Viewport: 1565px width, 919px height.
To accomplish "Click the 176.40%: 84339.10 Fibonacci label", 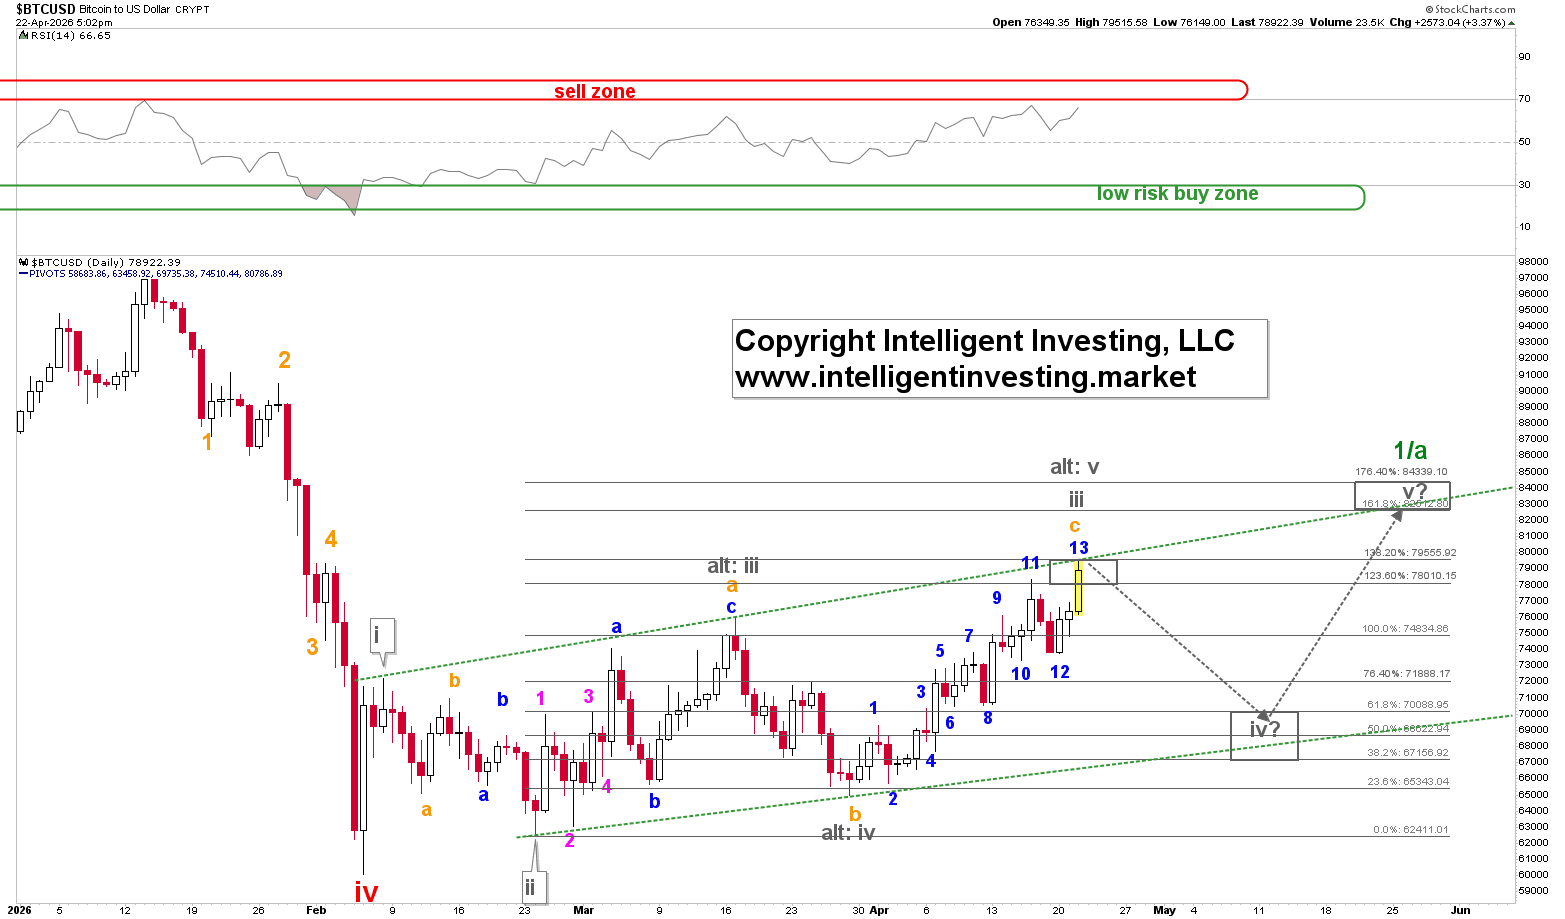I will tap(1401, 472).
